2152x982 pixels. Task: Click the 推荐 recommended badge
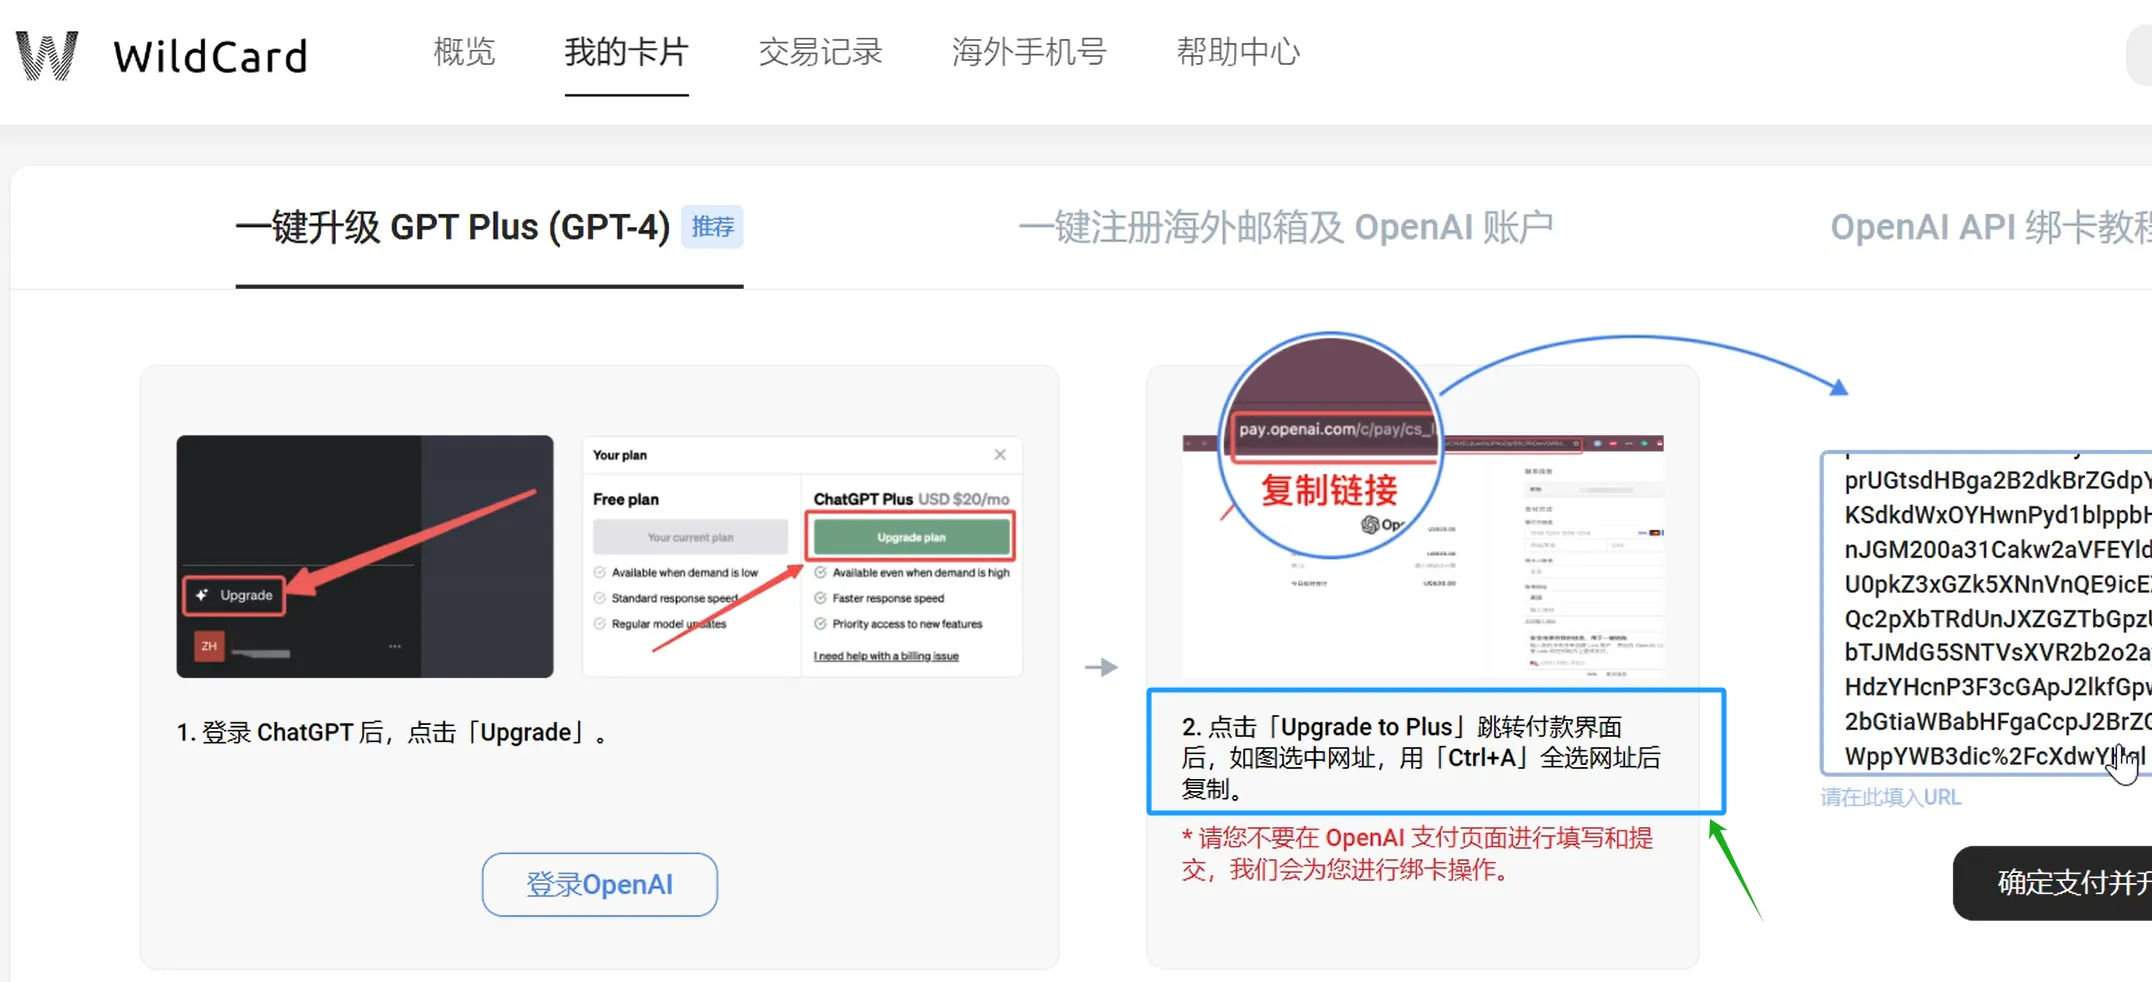click(712, 227)
